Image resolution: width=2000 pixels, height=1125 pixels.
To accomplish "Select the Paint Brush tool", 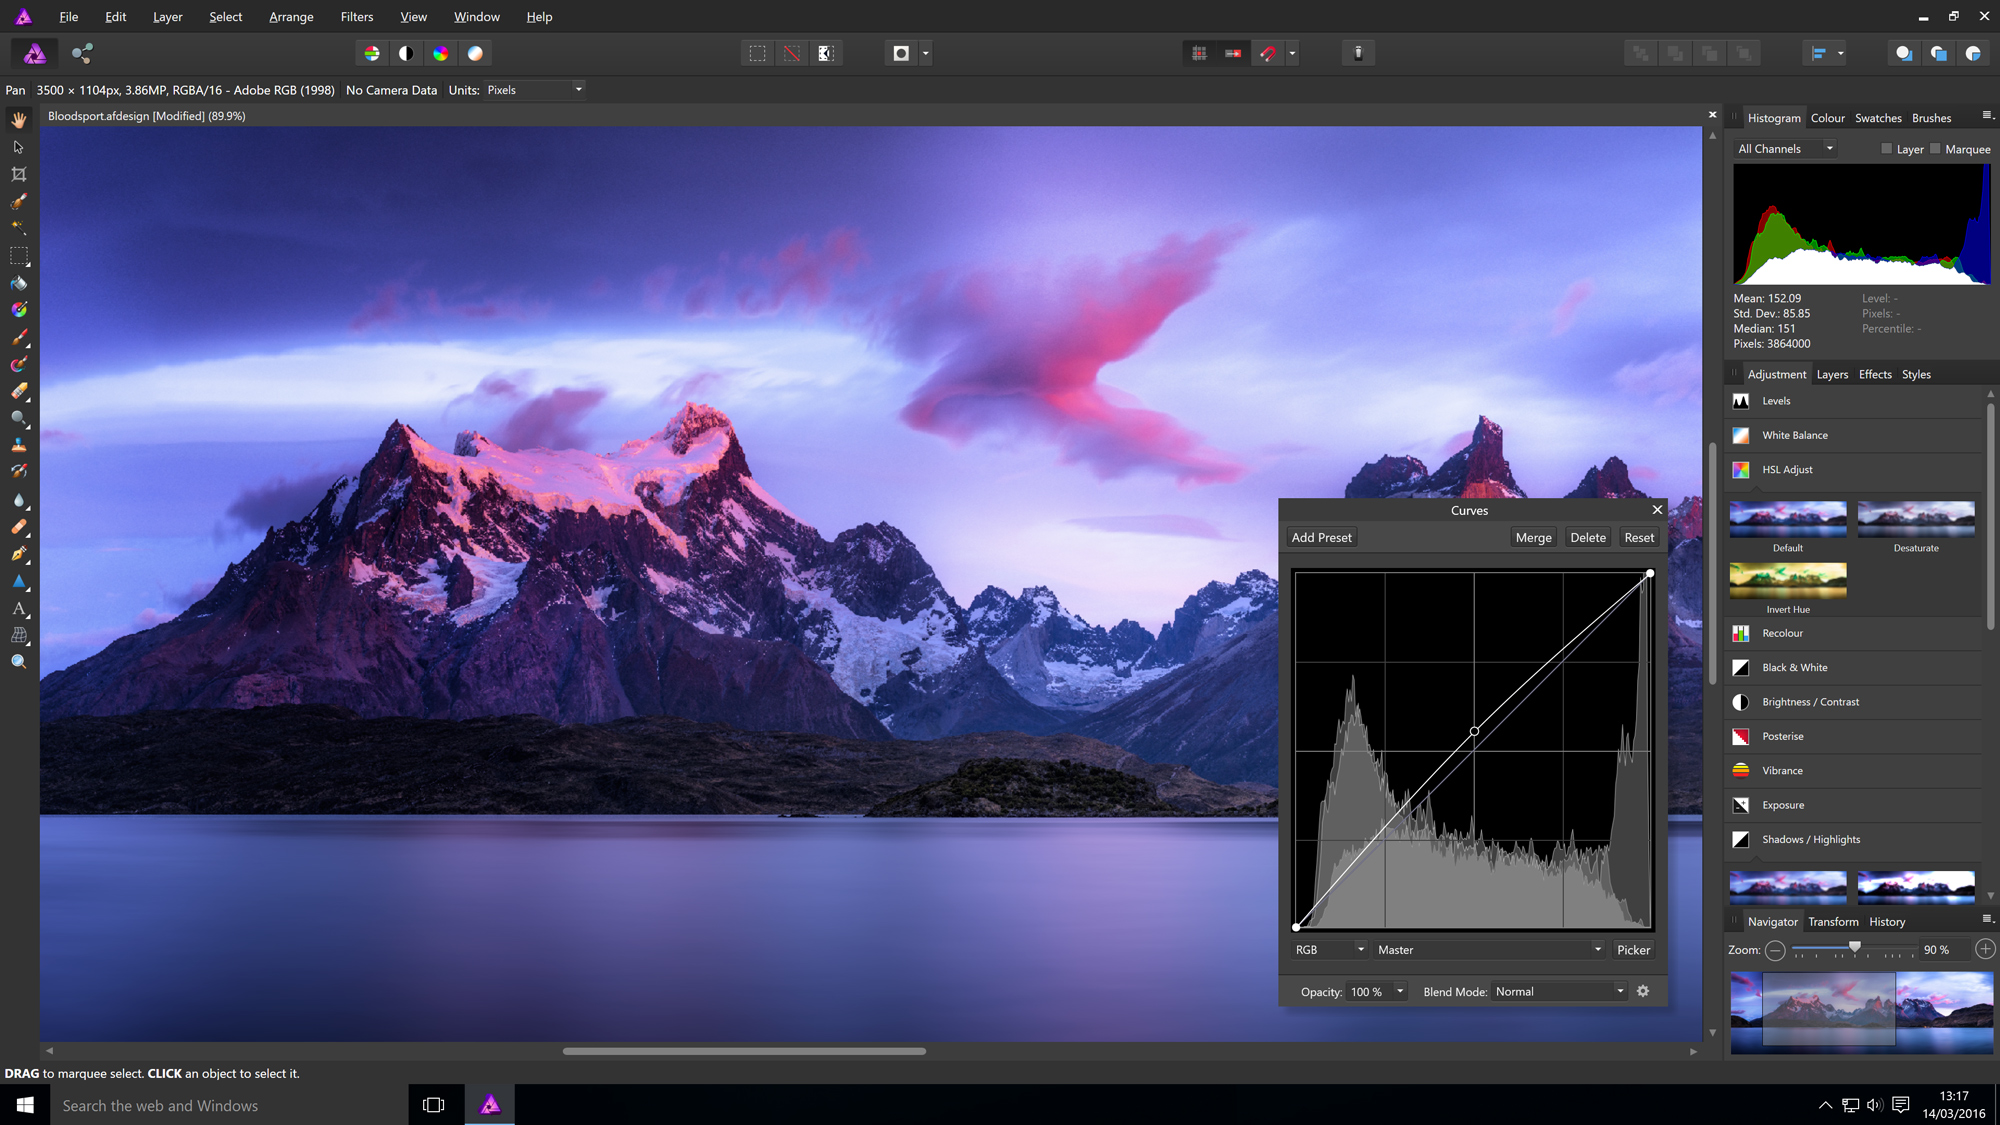I will click(18, 337).
